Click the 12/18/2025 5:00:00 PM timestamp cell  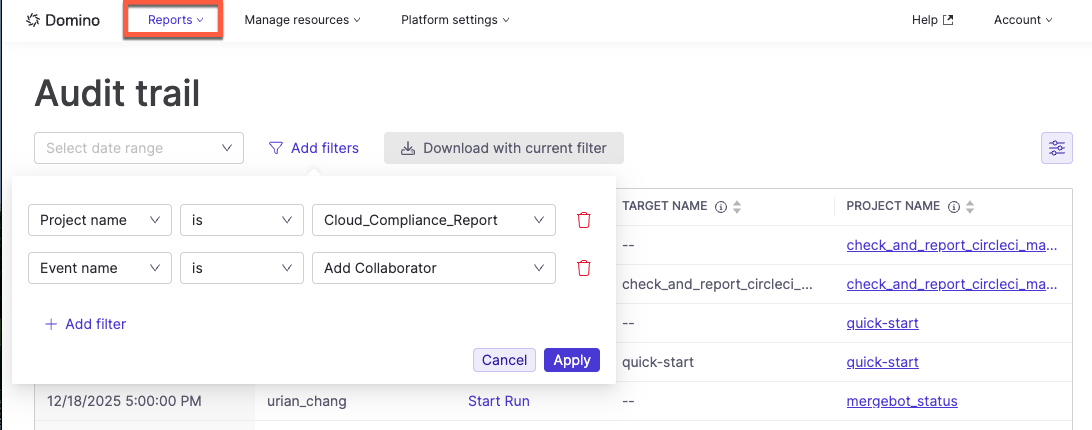pyautogui.click(x=124, y=401)
